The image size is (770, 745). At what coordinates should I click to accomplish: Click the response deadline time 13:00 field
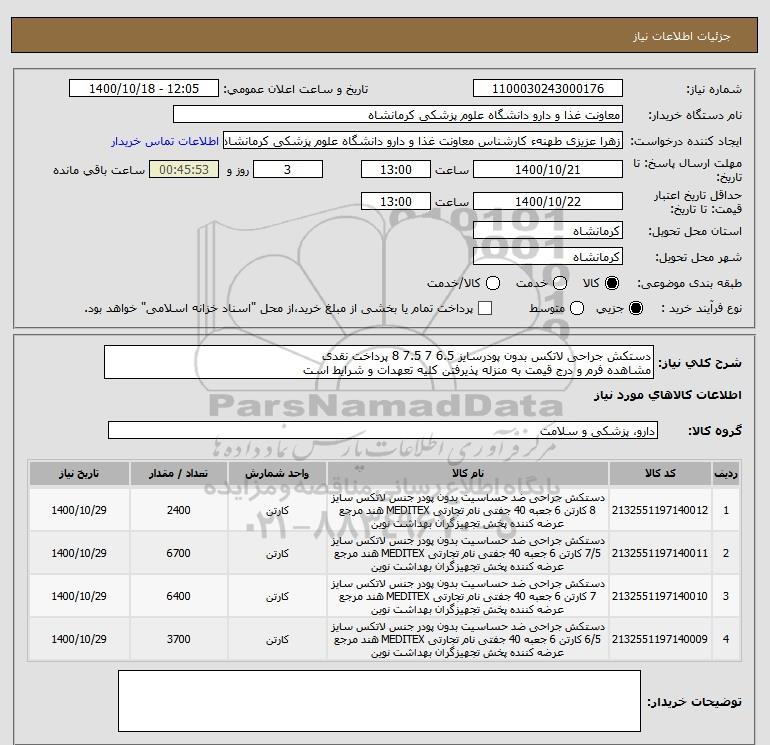[396, 170]
